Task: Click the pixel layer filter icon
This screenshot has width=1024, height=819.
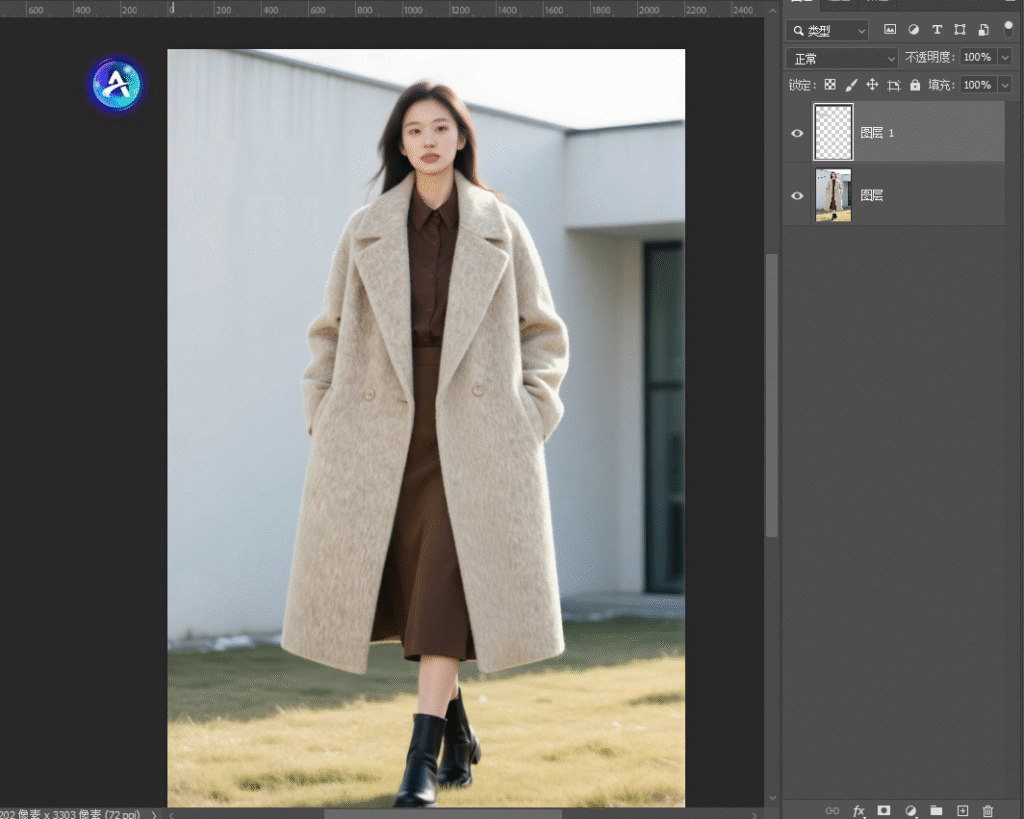Action: [889, 30]
